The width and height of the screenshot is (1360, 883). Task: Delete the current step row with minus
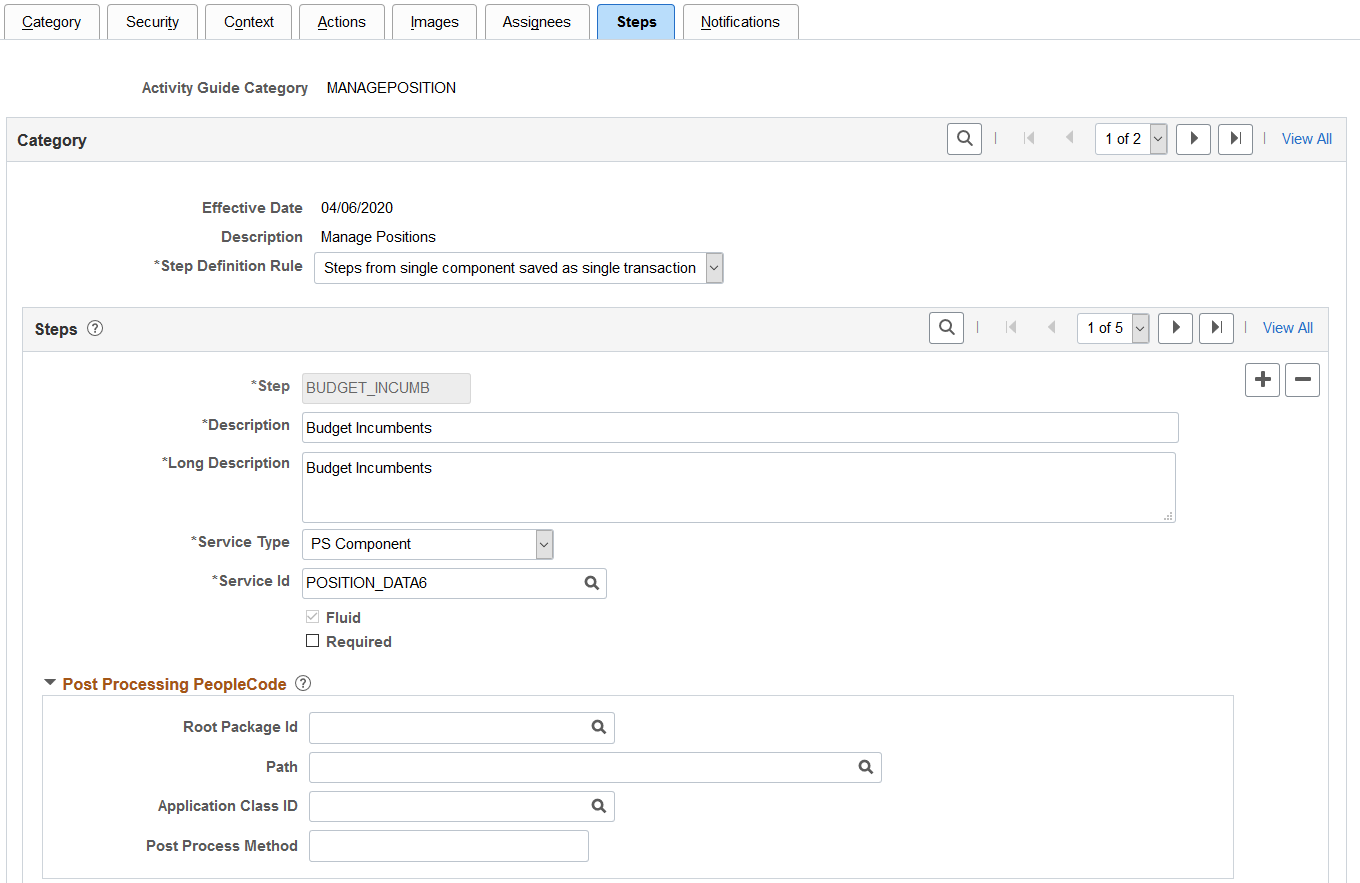(x=1303, y=380)
